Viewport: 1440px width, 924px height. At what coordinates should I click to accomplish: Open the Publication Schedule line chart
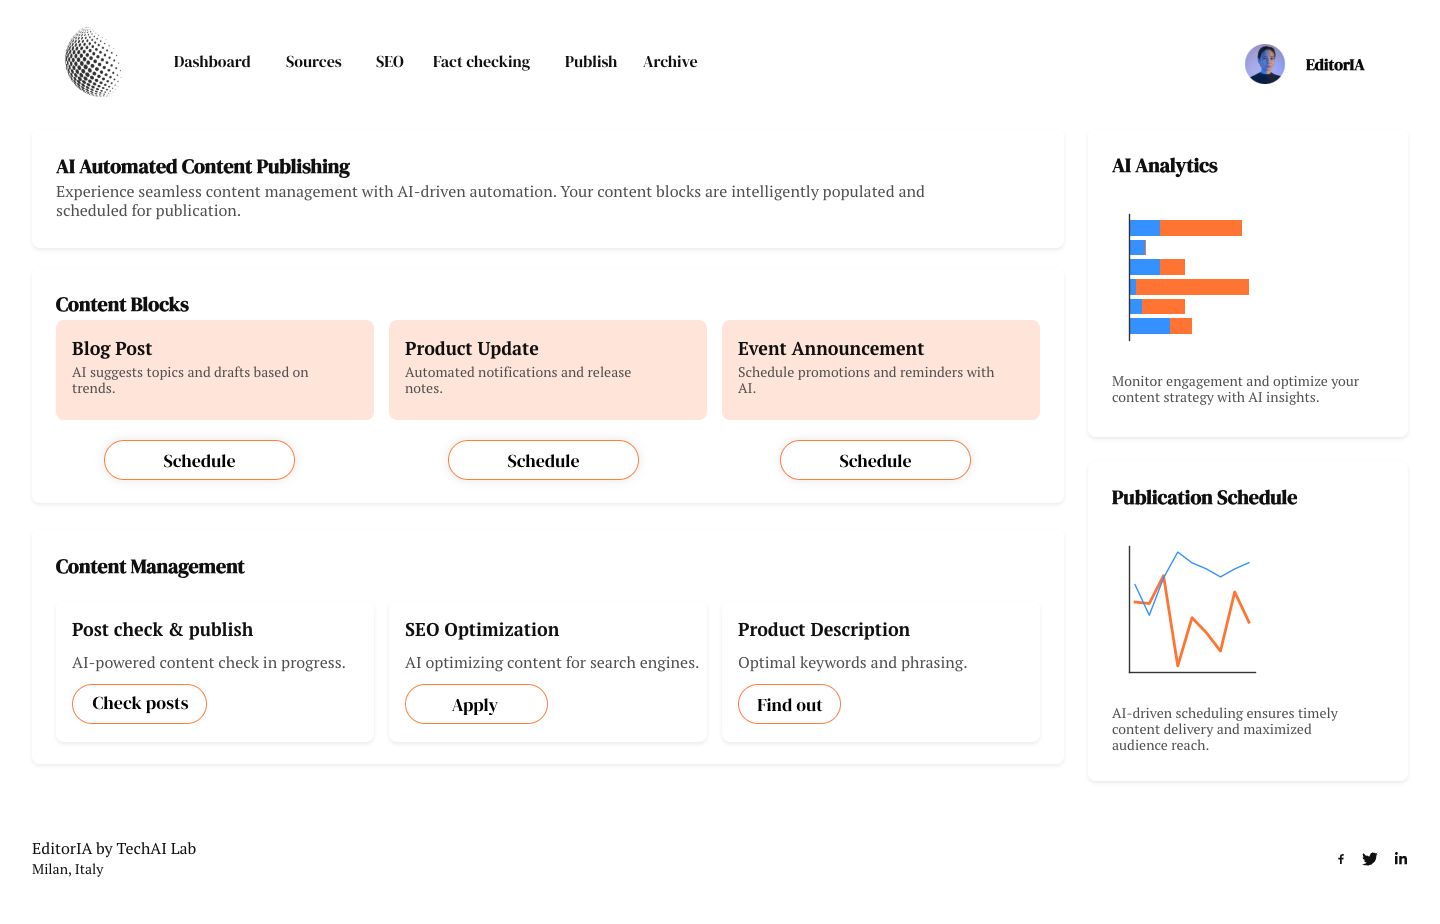[1191, 609]
